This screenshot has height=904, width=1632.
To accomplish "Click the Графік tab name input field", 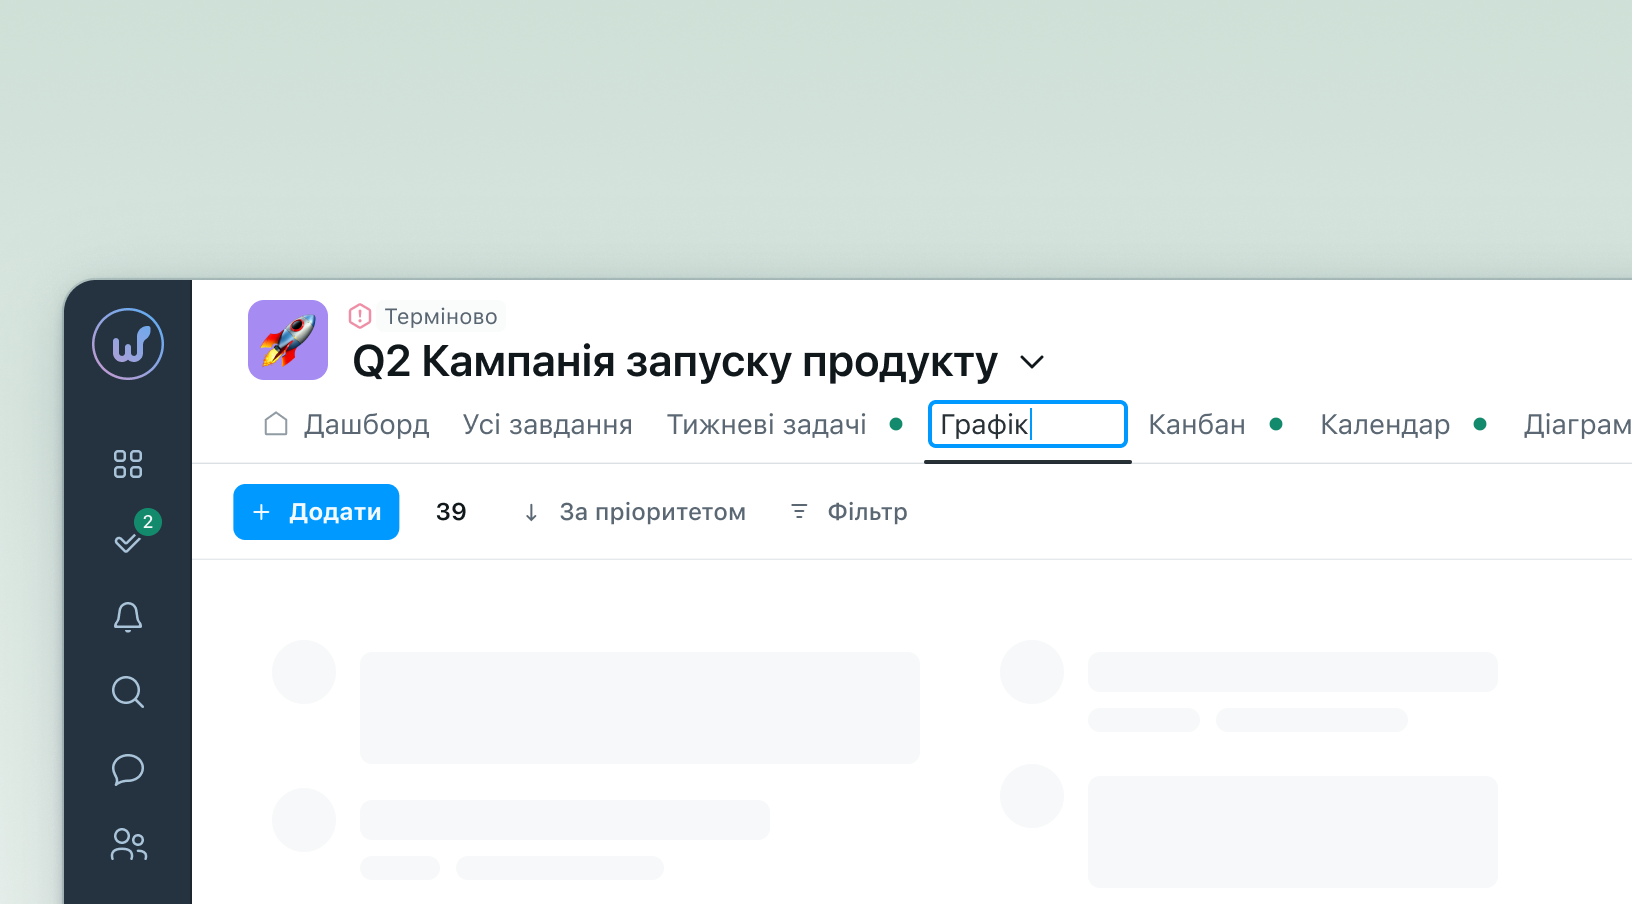I will coord(1027,425).
